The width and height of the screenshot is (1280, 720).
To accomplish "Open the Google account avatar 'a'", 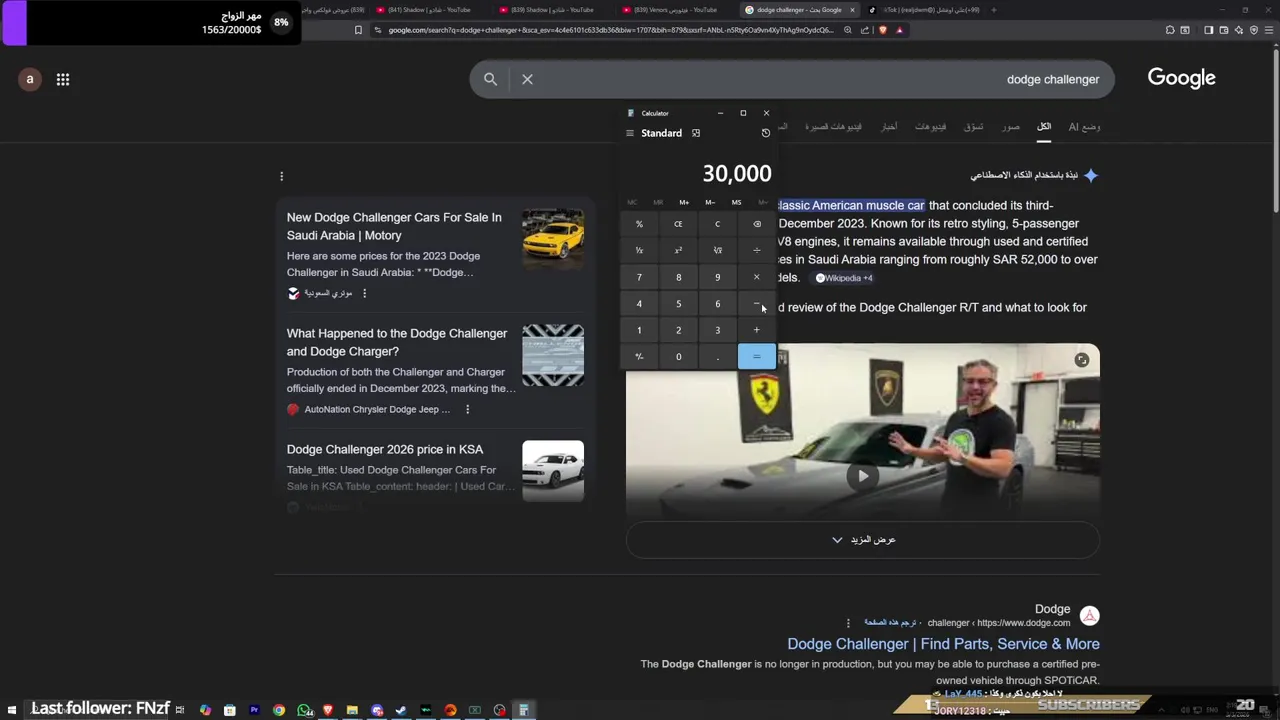I will [x=30, y=79].
